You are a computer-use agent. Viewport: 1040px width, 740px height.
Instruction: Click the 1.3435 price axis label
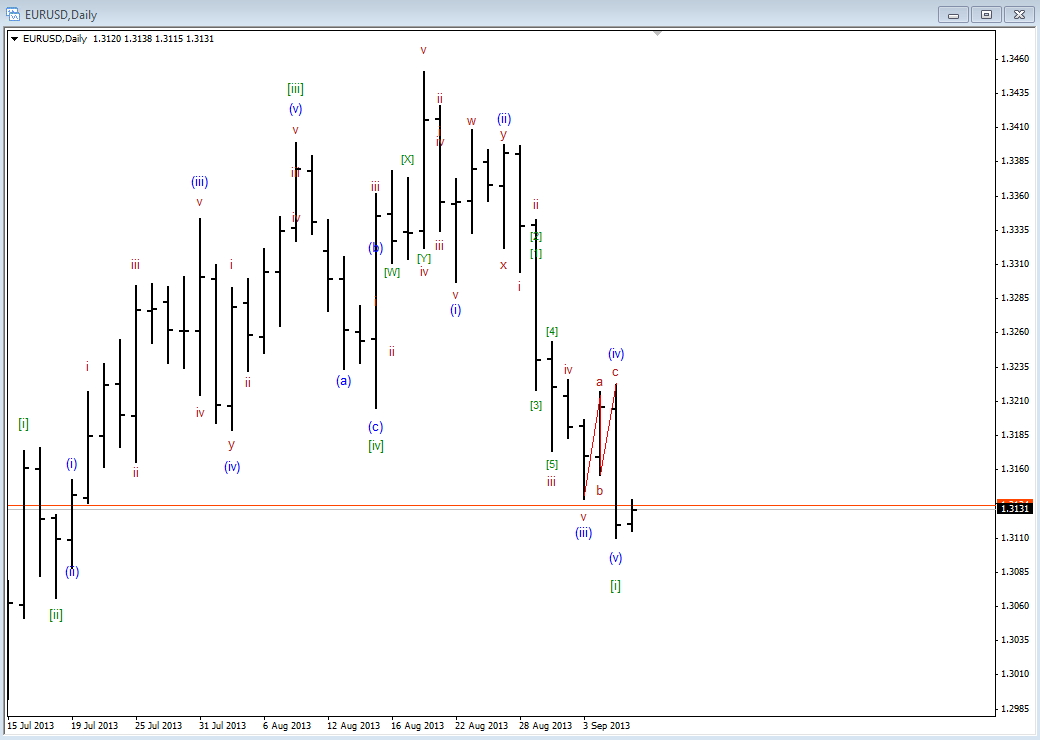click(1015, 93)
